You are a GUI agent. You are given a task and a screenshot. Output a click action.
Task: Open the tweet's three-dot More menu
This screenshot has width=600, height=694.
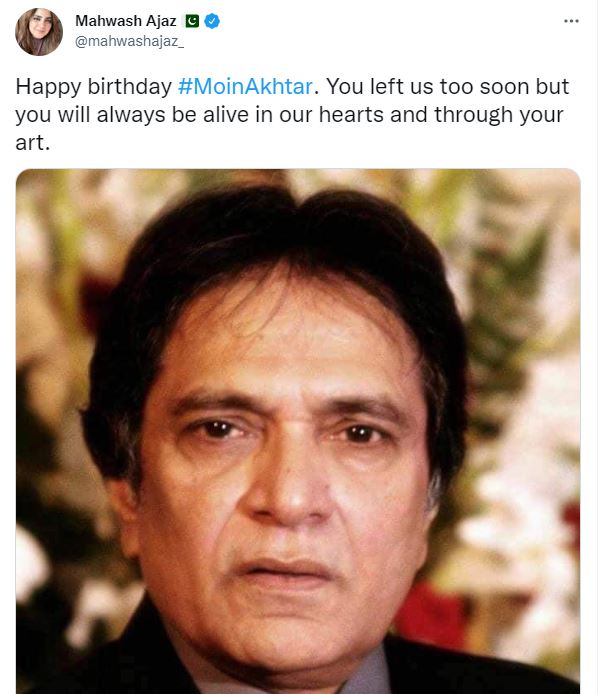[x=571, y=21]
